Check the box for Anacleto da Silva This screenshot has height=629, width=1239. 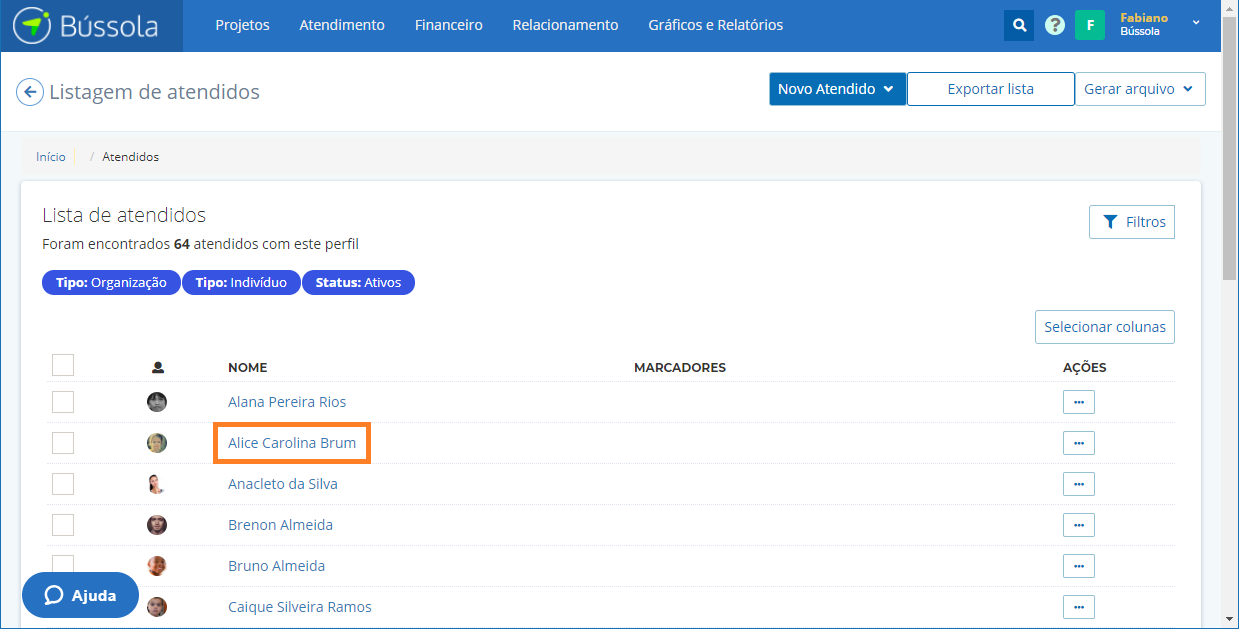tap(63, 484)
